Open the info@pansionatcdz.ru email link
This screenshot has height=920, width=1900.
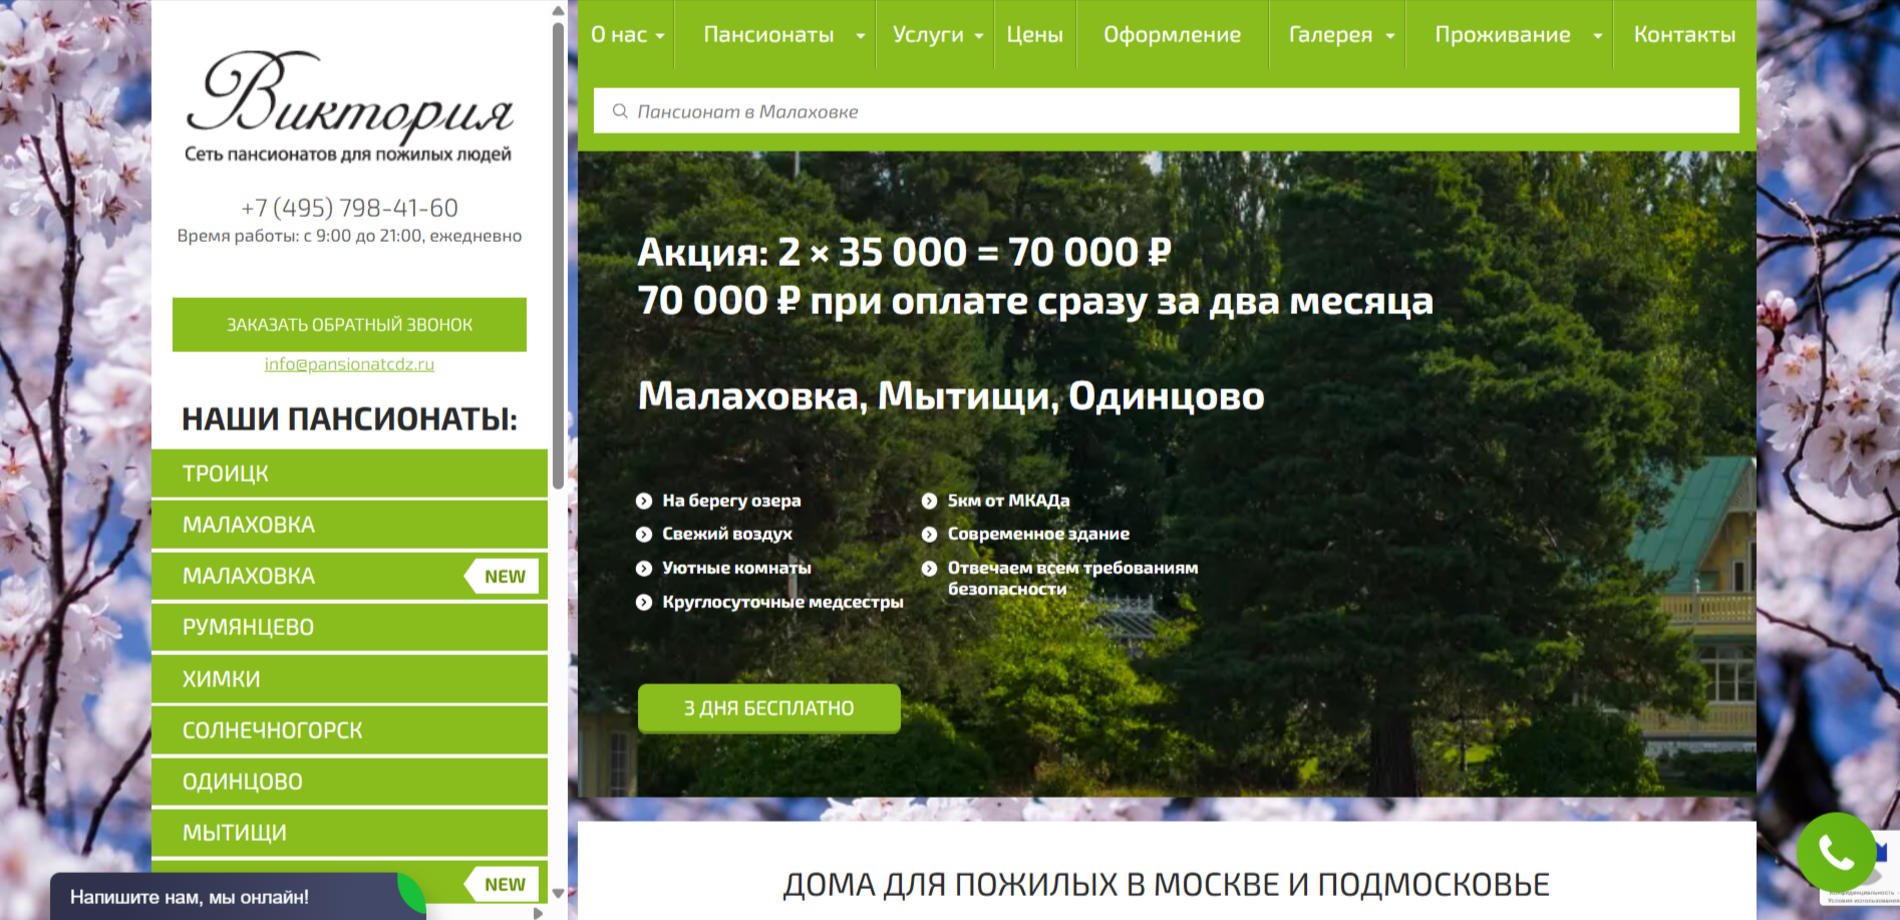pos(349,364)
